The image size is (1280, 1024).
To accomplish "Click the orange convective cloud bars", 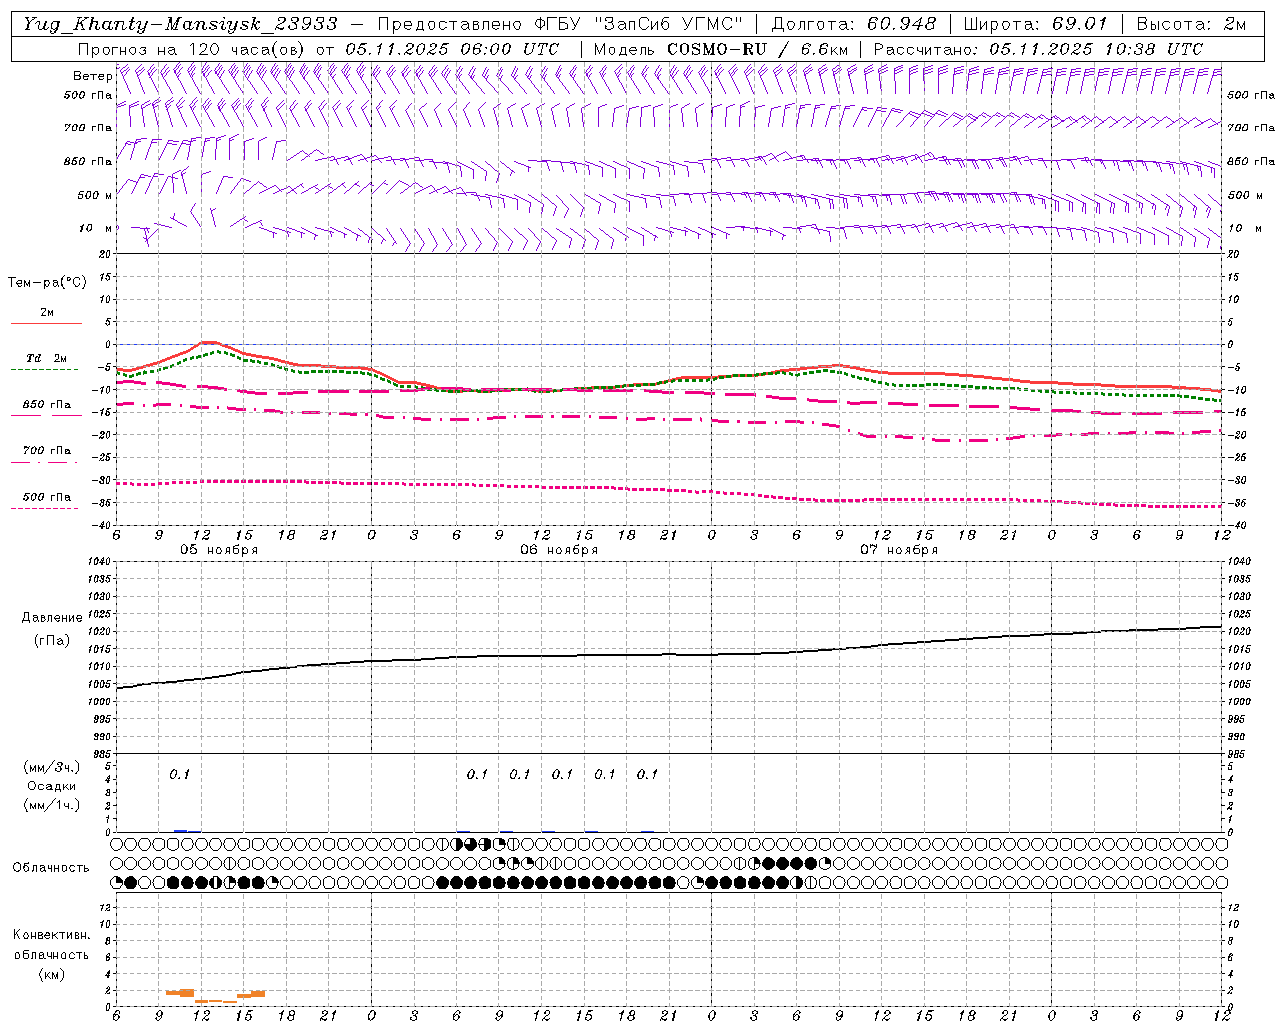I will point(215,996).
